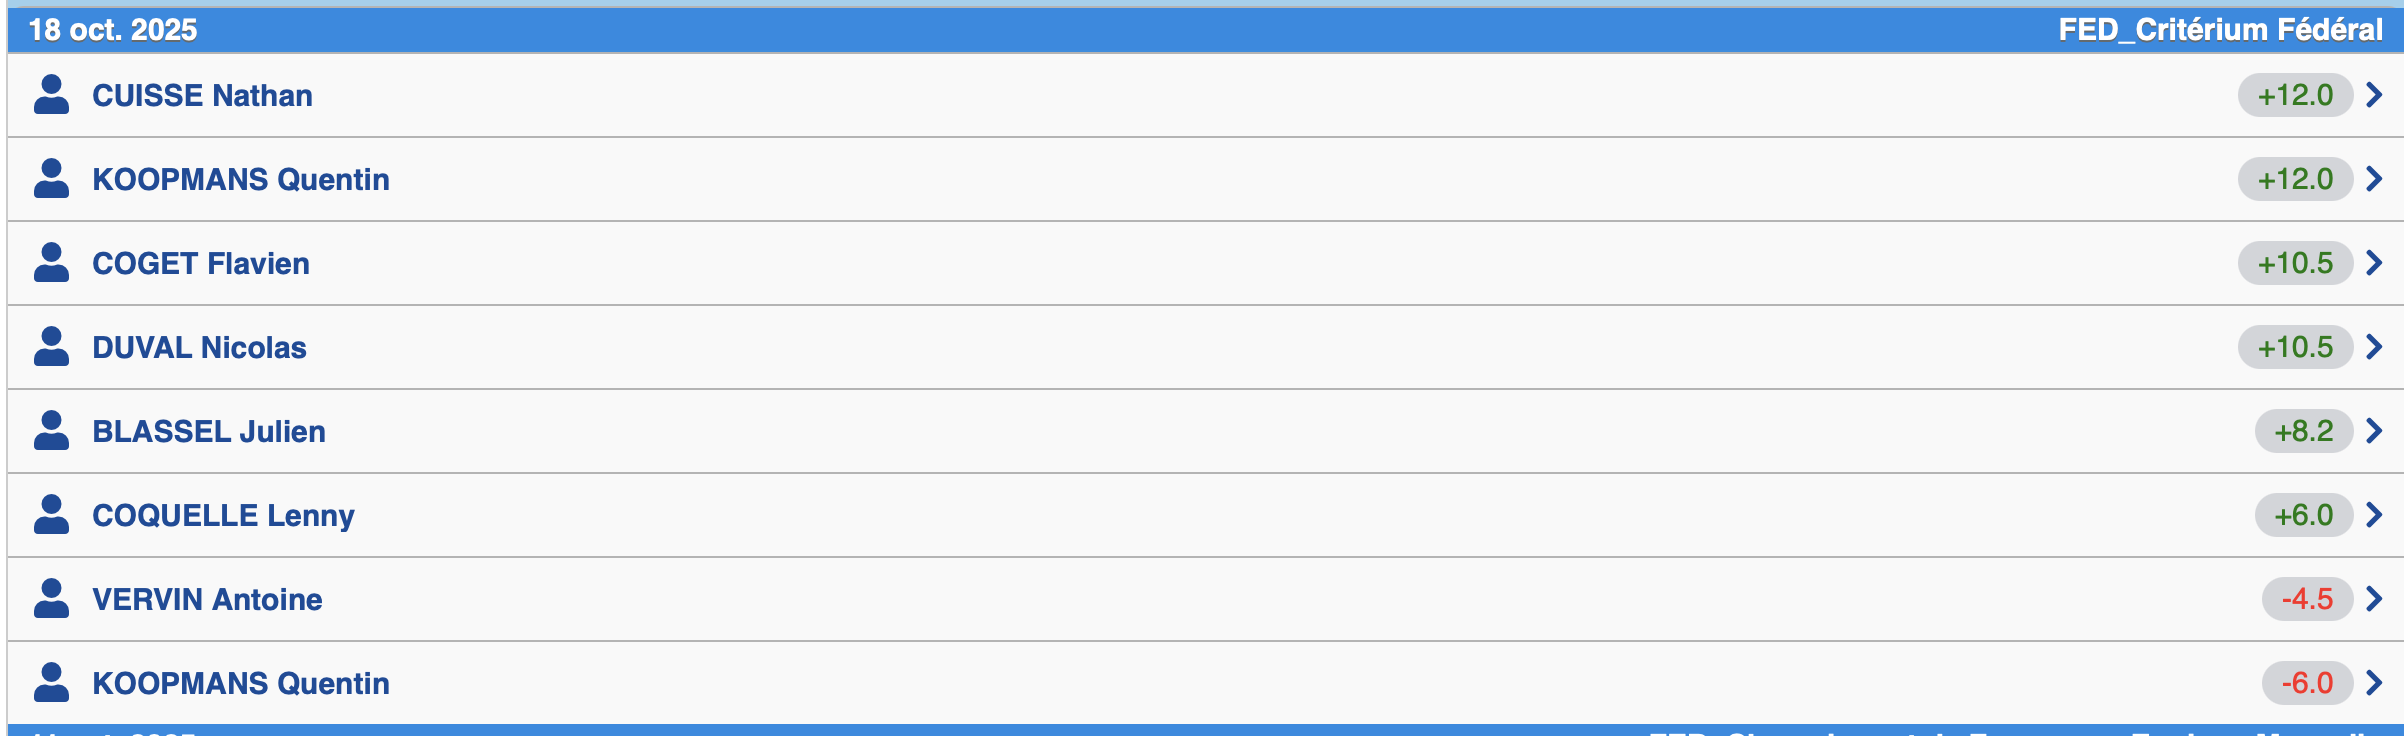Open the chevron beside the -6.0 badge

point(2374,683)
